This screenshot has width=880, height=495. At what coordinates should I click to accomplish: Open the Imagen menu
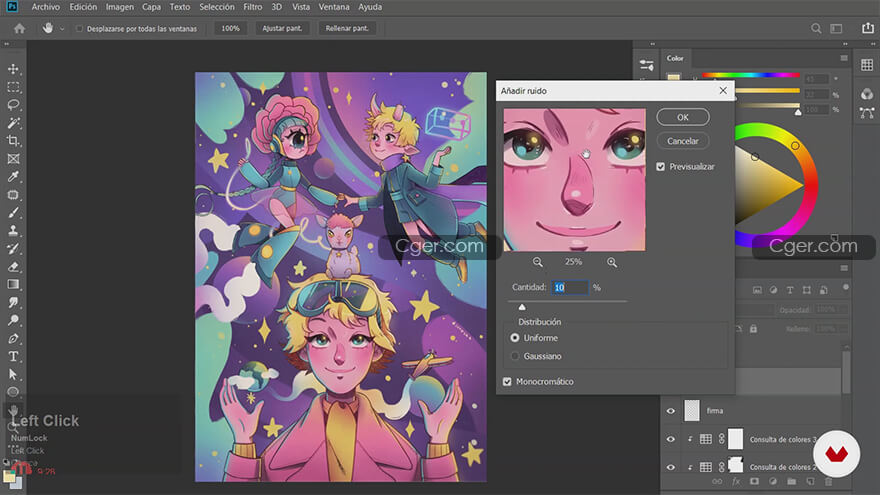120,7
